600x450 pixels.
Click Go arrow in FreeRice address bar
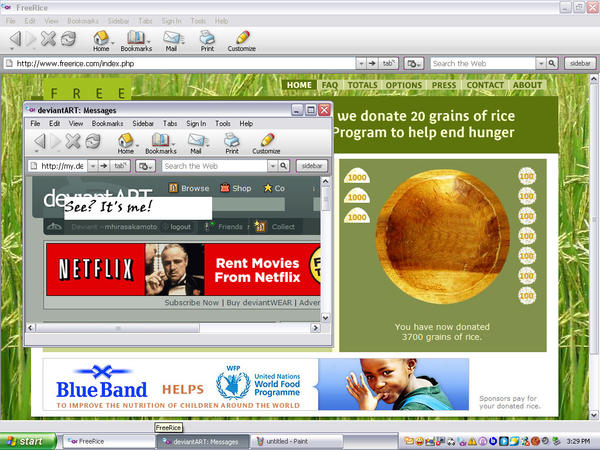click(372, 64)
